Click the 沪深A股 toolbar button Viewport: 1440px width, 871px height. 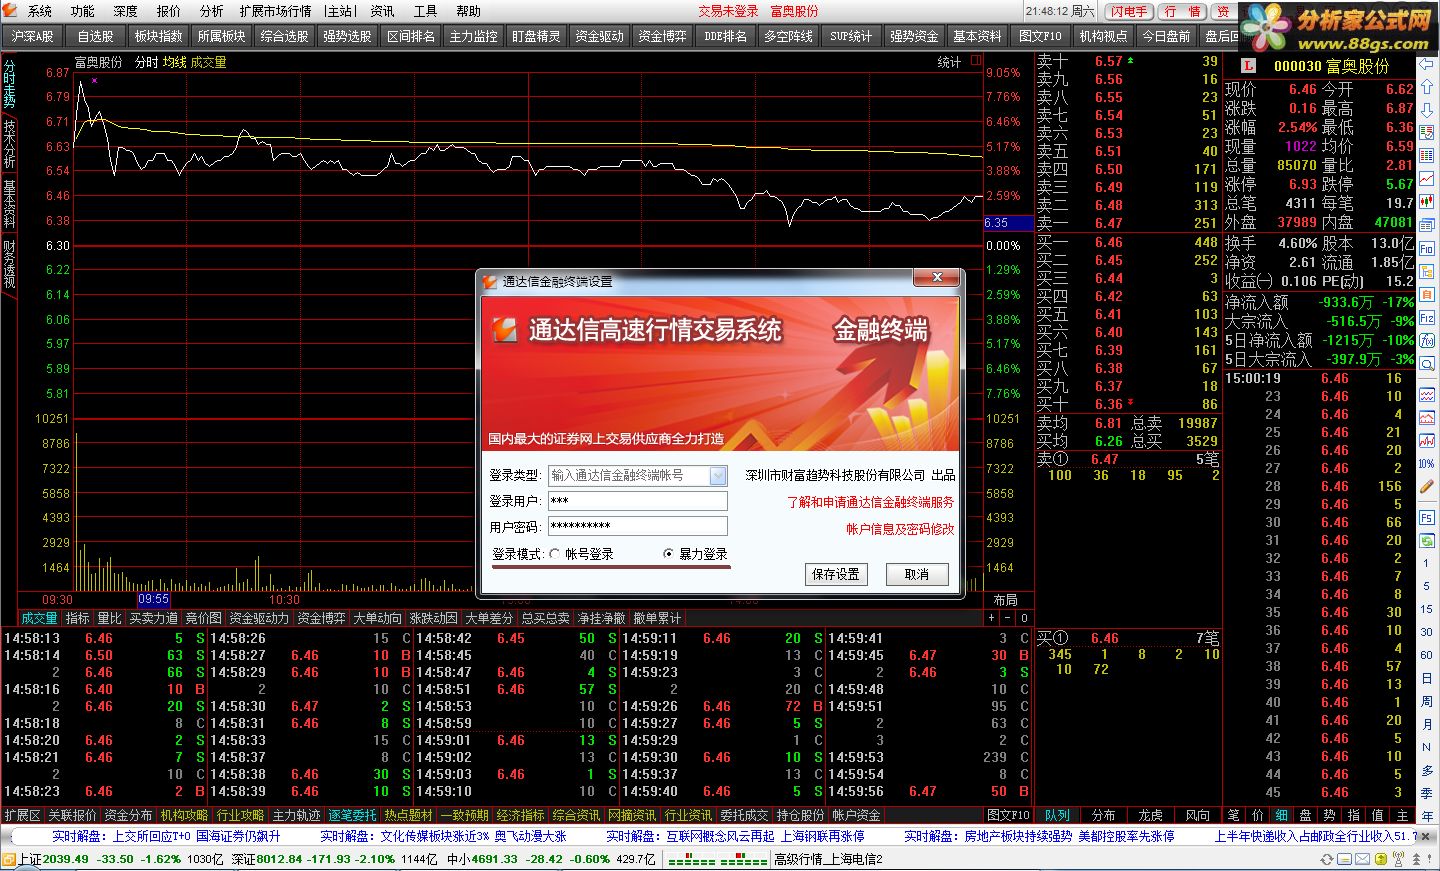pyautogui.click(x=33, y=36)
